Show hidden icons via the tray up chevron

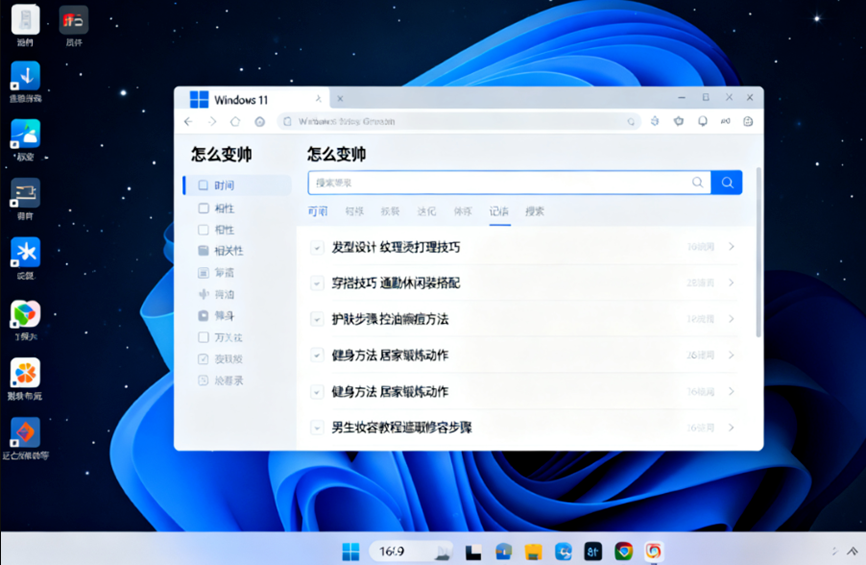click(x=852, y=551)
